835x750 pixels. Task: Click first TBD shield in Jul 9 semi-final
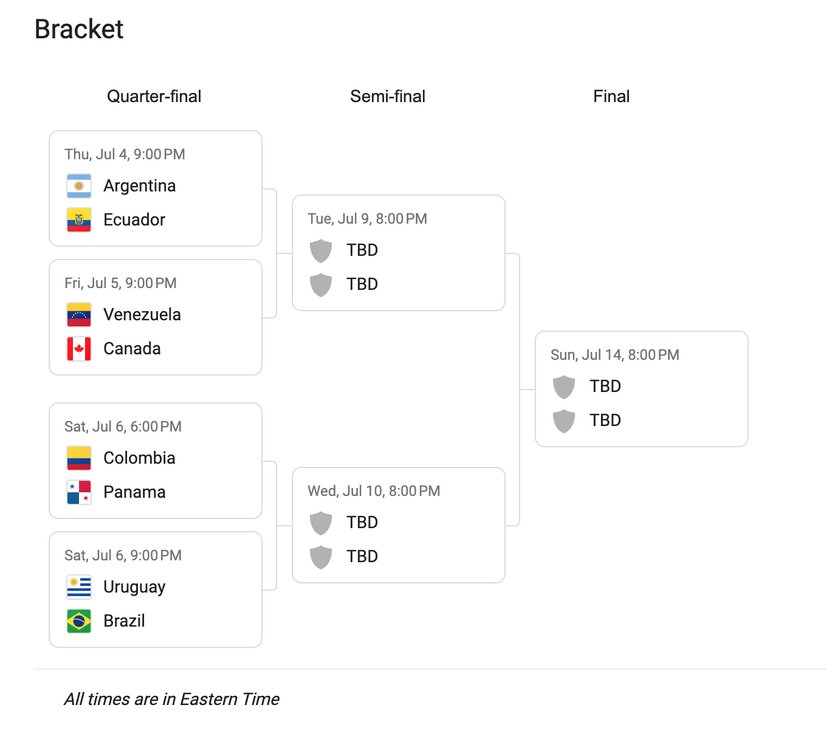click(321, 250)
